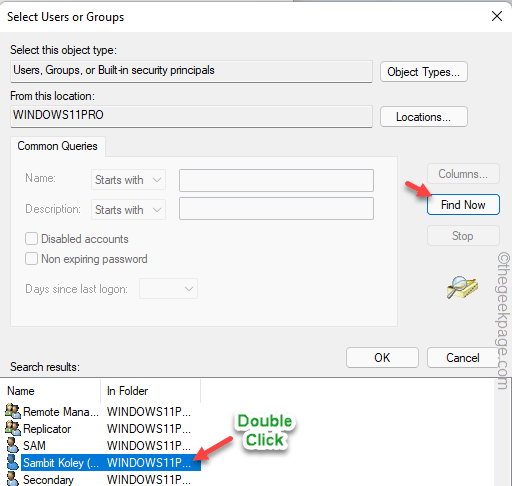Click the Replicator group icon
Screen dimensions: 512x486
(13, 428)
